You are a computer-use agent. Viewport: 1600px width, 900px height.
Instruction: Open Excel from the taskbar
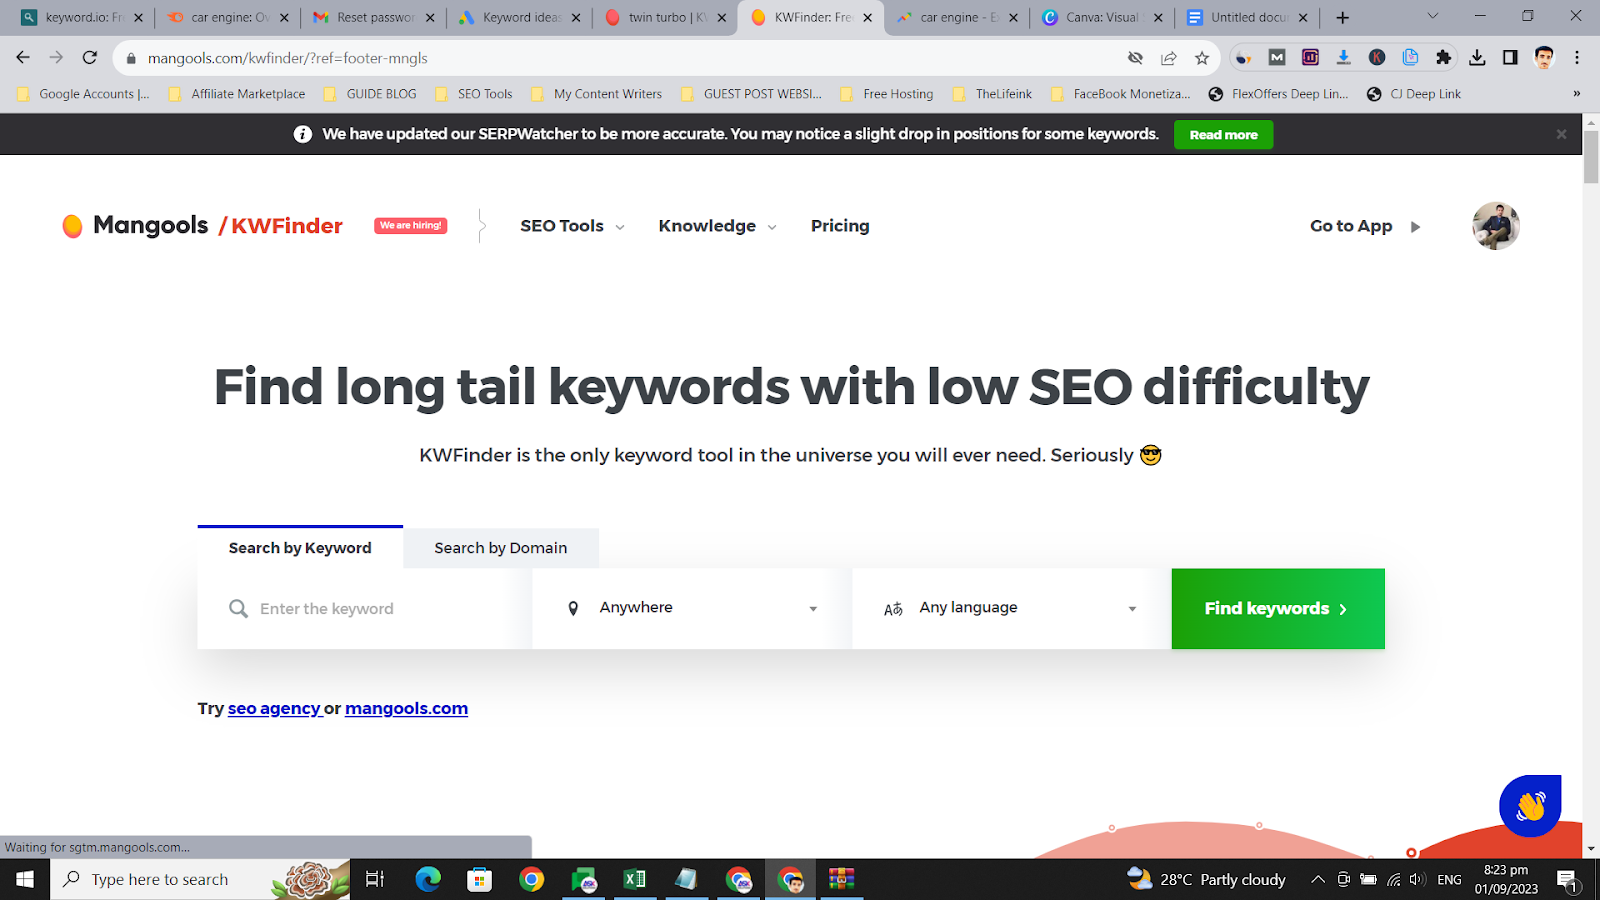coord(634,880)
